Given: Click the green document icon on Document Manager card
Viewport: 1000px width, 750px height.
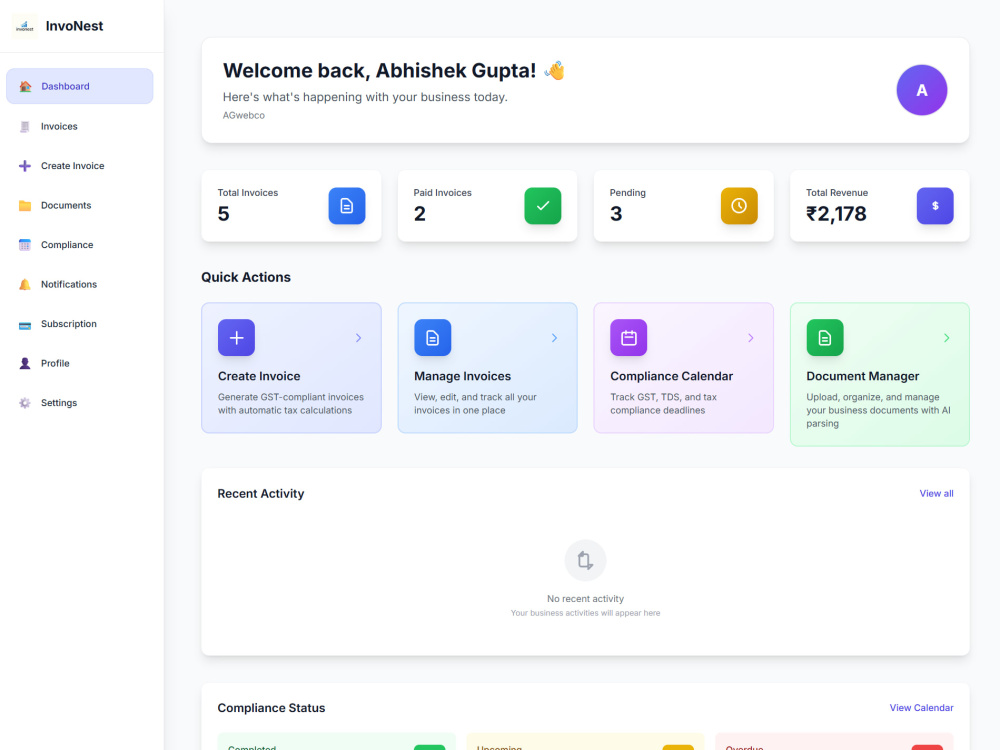Looking at the screenshot, I should tap(825, 337).
